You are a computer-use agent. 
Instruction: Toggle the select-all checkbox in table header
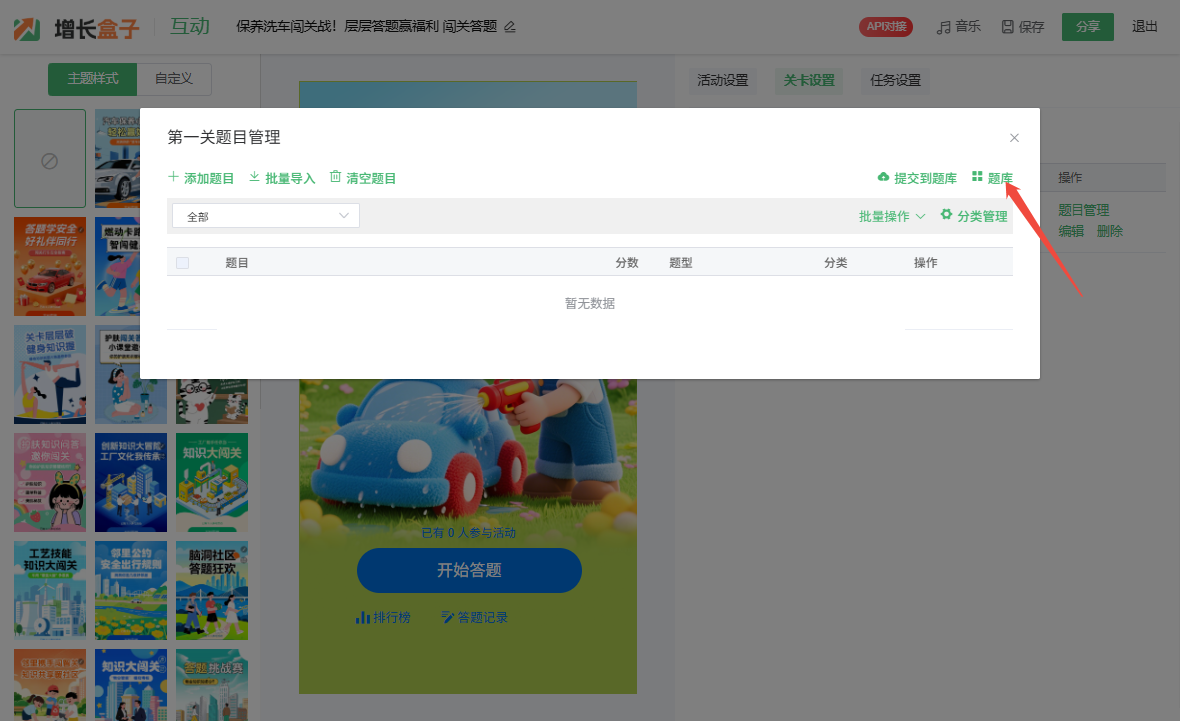(182, 263)
